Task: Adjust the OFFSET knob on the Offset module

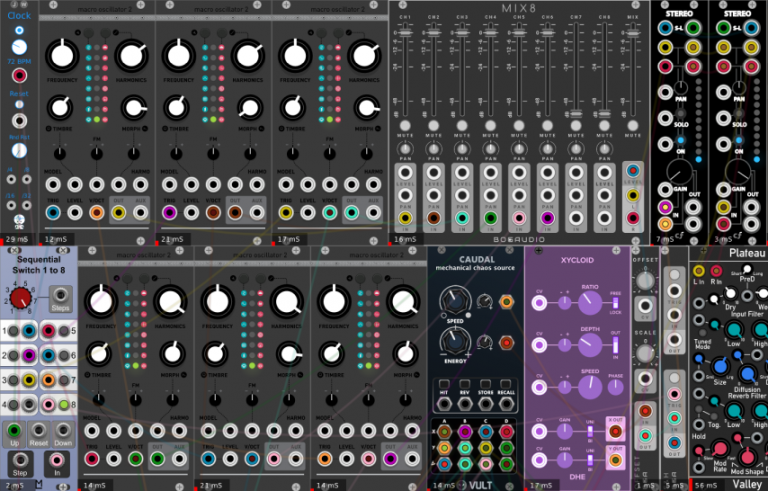Action: (645, 281)
